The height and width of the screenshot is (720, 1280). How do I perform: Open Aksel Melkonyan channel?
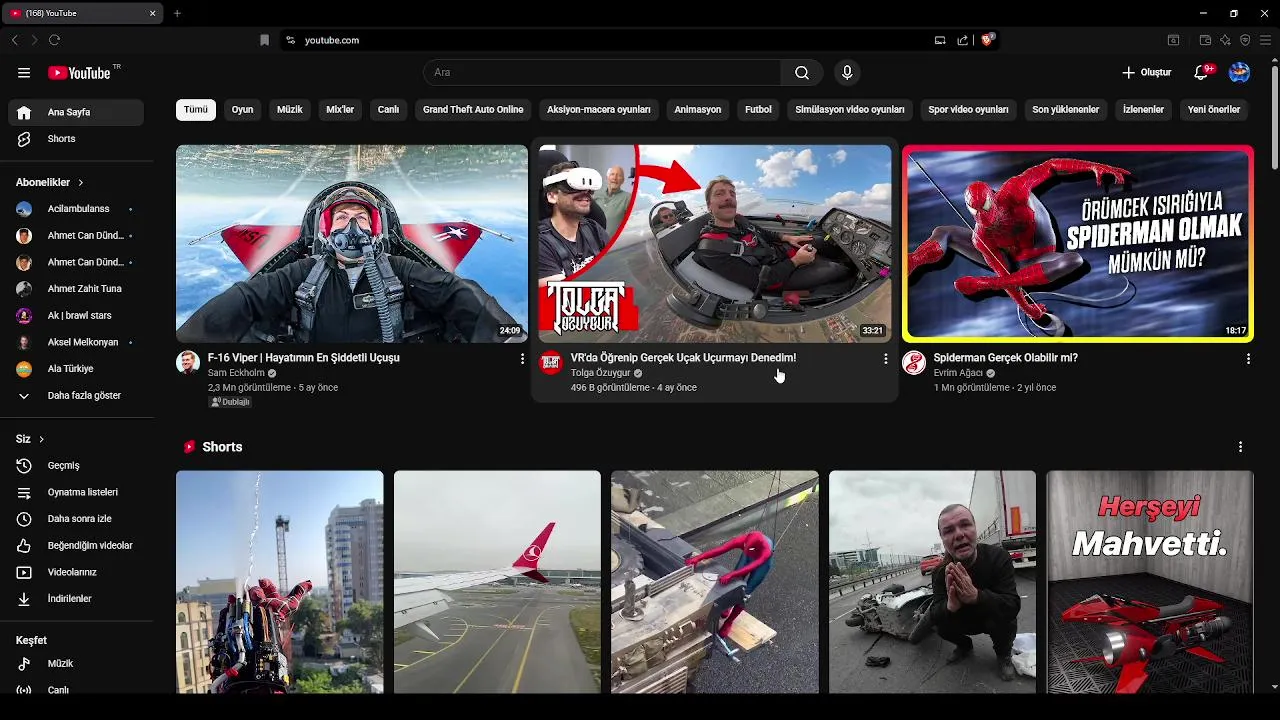[x=76, y=342]
